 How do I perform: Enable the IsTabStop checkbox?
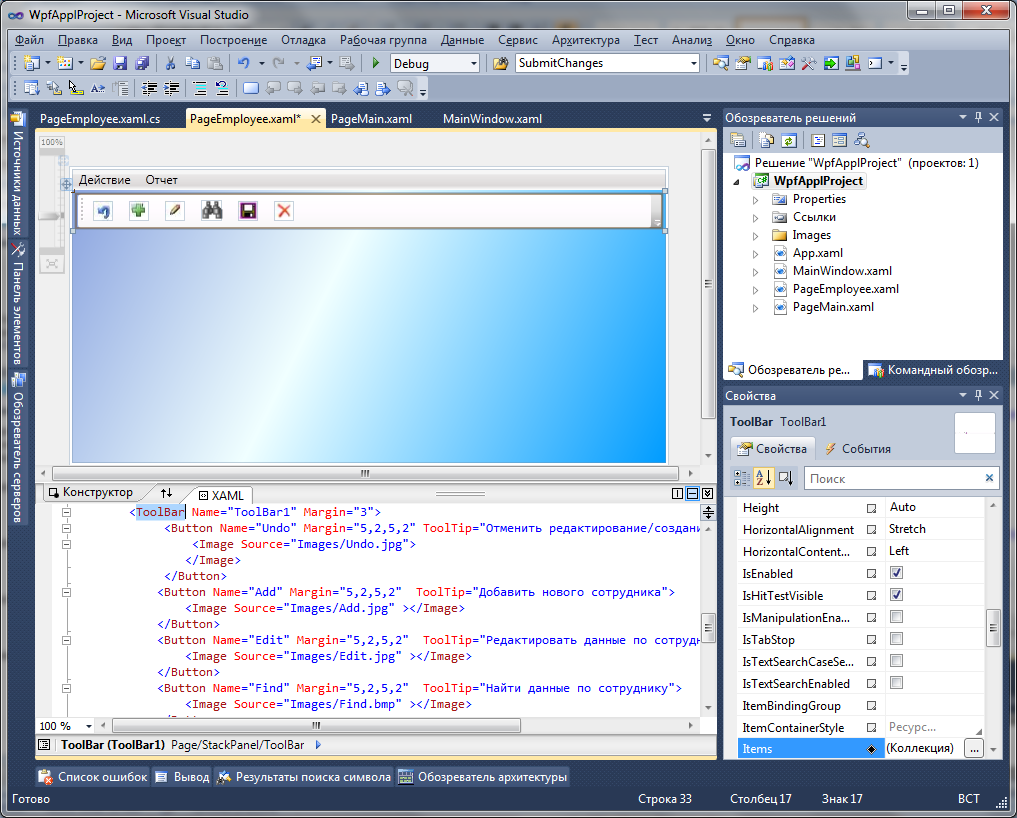896,639
